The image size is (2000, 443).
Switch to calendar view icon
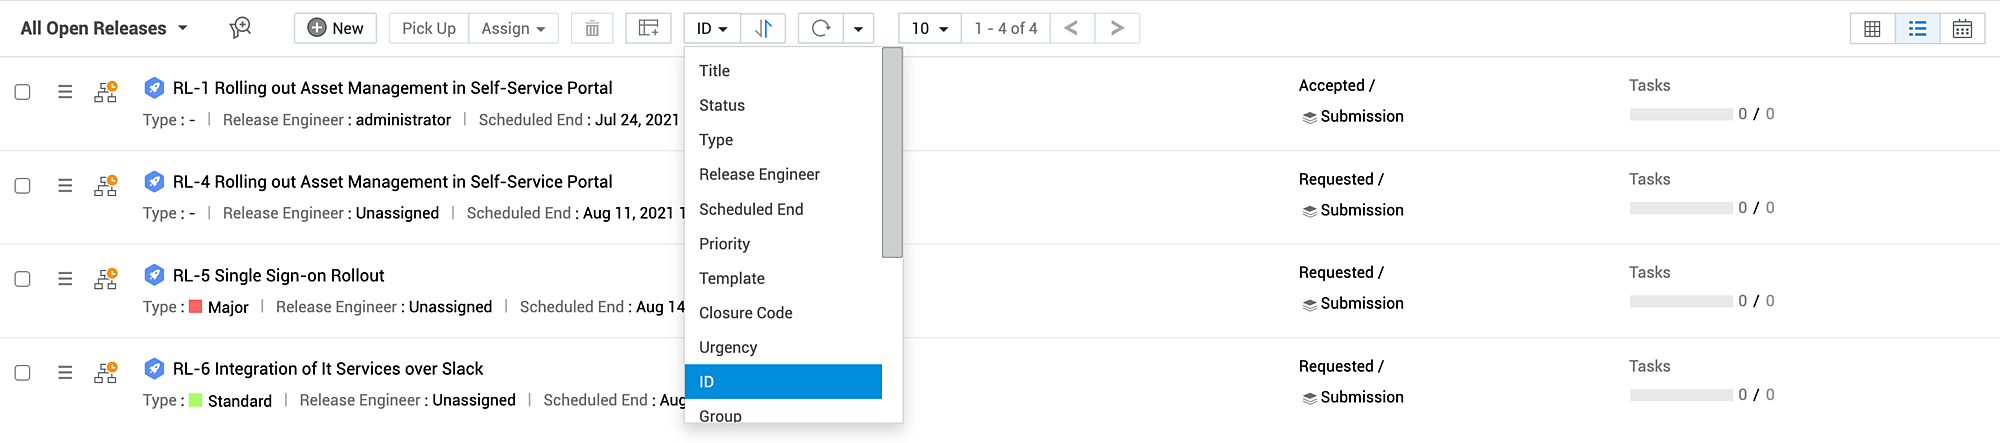pyautogui.click(x=1962, y=29)
